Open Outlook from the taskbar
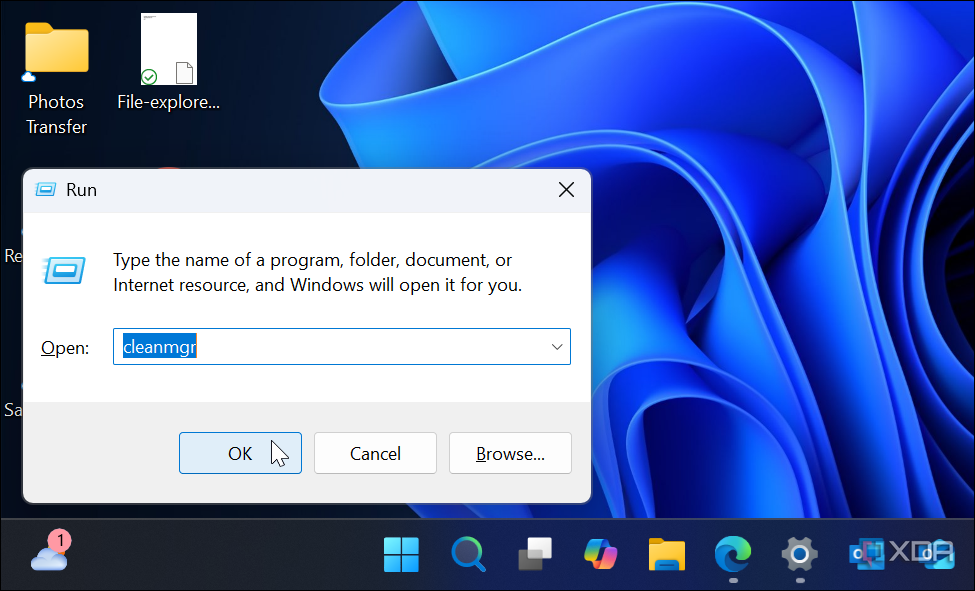Screen dimensions: 975x591 (866, 554)
